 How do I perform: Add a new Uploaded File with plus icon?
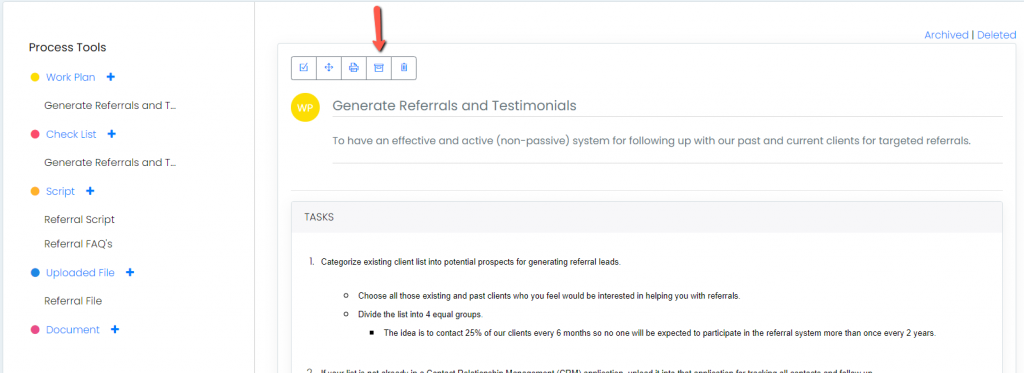129,272
